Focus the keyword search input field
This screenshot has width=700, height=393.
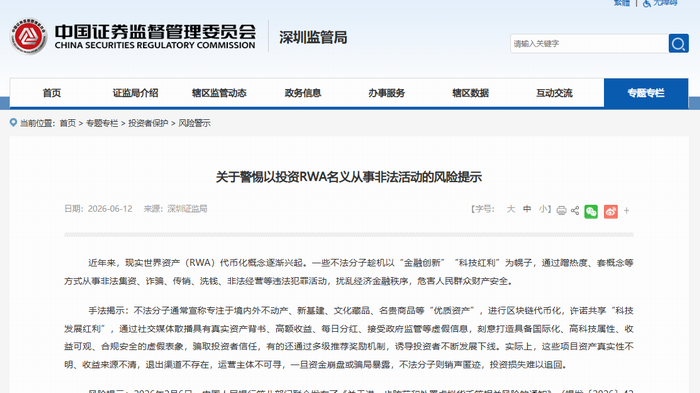pyautogui.click(x=589, y=44)
